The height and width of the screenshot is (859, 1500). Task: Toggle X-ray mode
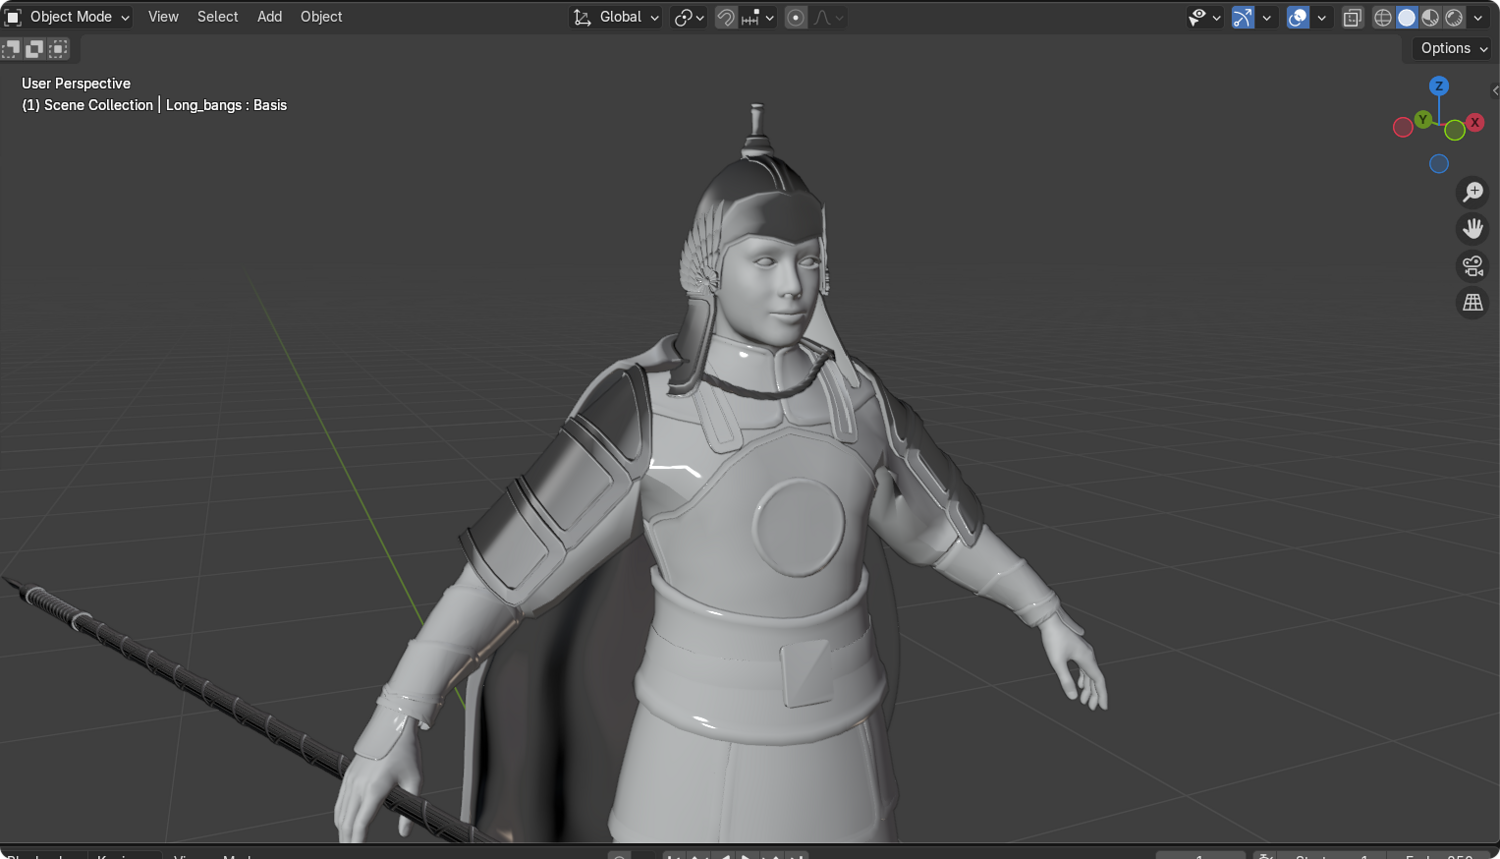pos(1352,17)
